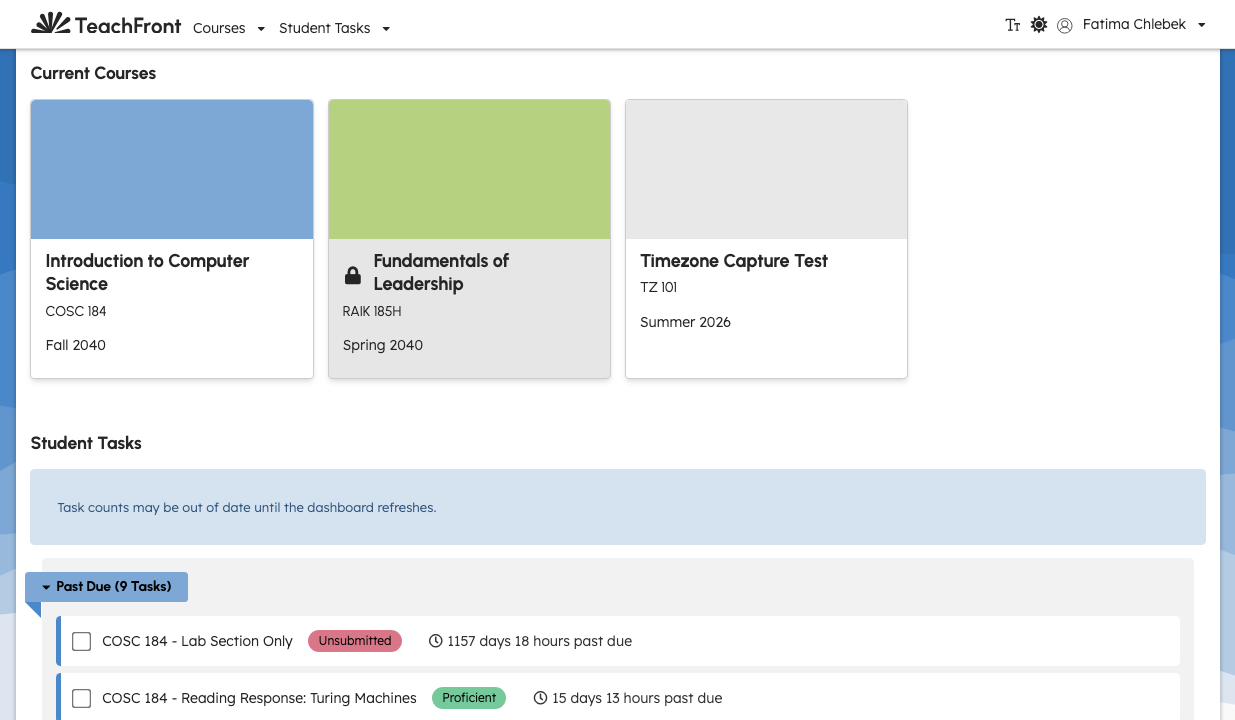The height and width of the screenshot is (720, 1235).
Task: Collapse the Past Due (9 Tasks) section
Action: (x=107, y=587)
